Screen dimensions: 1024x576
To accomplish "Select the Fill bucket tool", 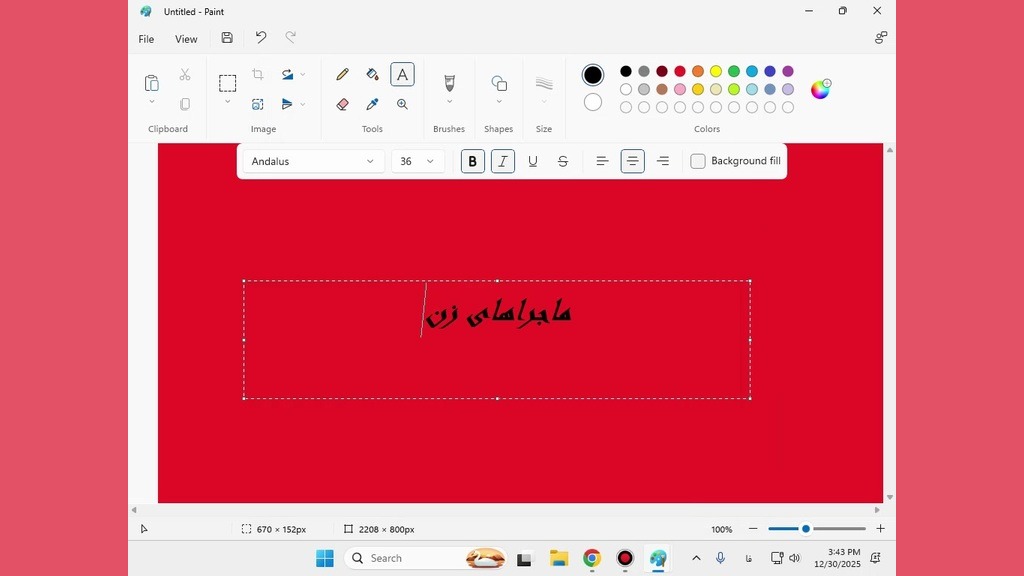I will click(x=372, y=74).
